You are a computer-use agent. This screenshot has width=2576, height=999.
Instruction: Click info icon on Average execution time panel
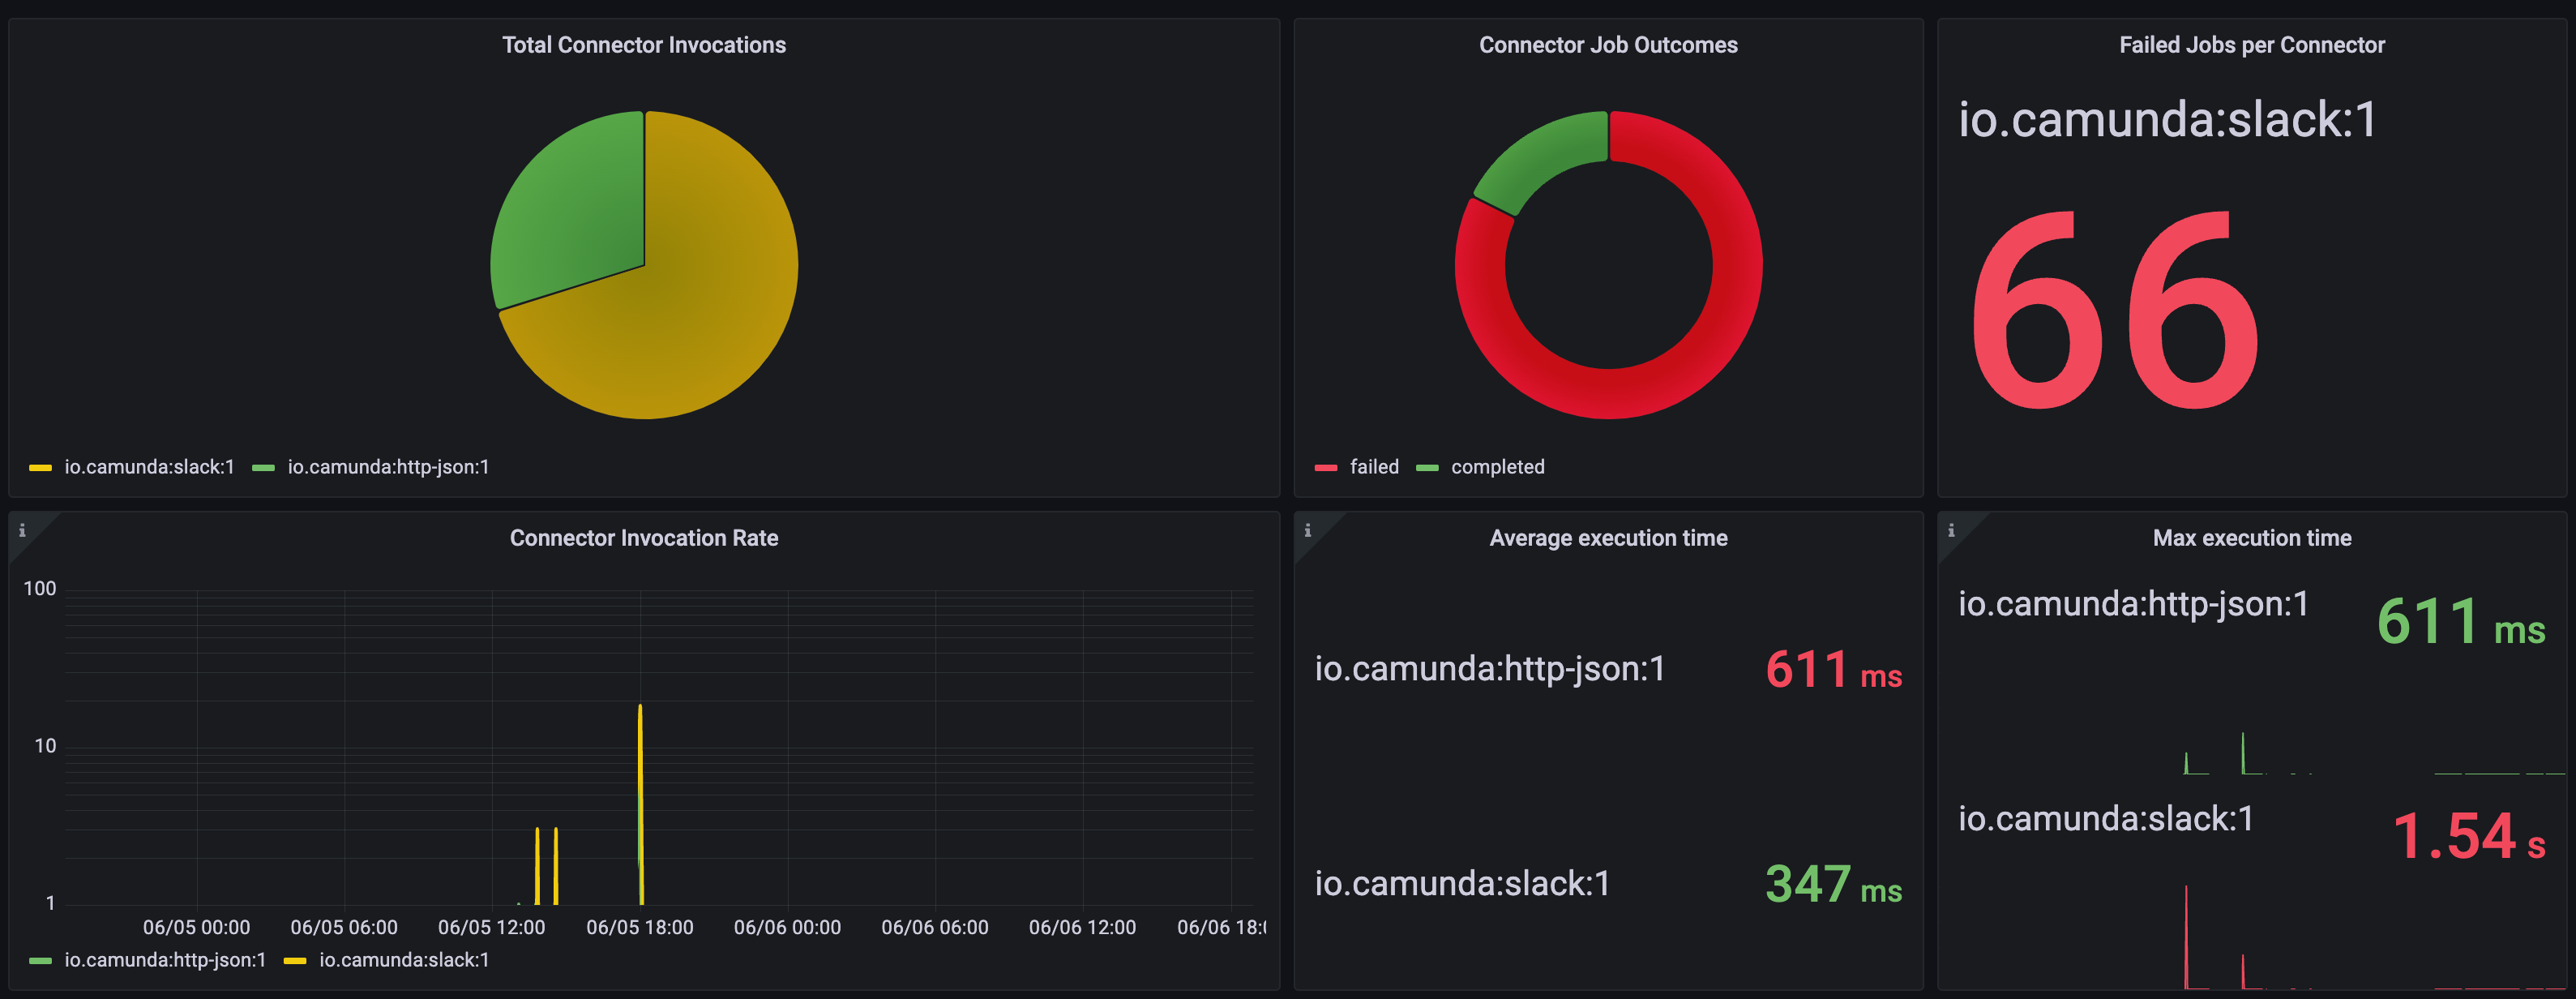coord(1307,531)
